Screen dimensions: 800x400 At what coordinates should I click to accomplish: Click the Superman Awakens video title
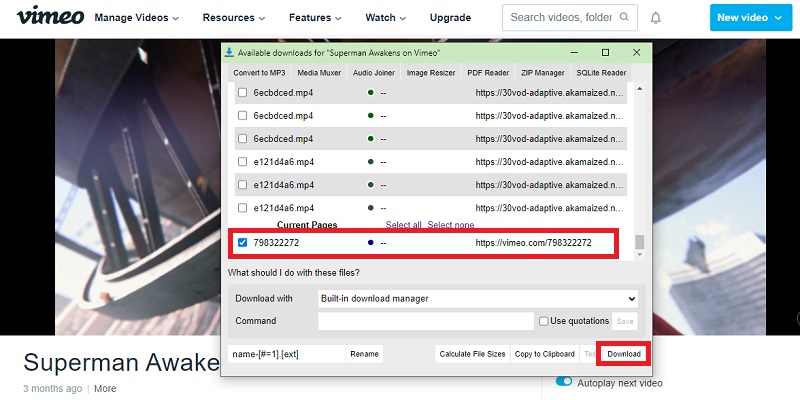coord(121,363)
